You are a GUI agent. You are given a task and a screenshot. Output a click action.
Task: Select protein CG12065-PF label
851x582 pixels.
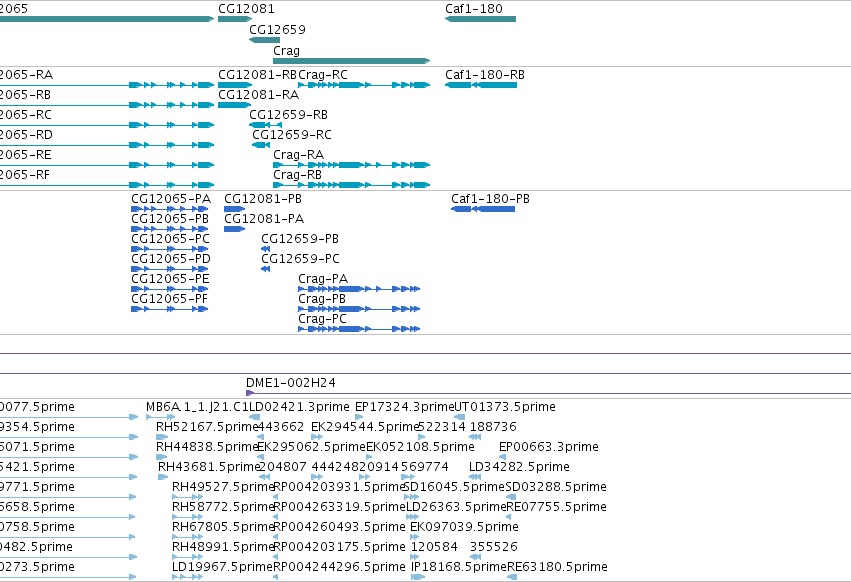(169, 299)
